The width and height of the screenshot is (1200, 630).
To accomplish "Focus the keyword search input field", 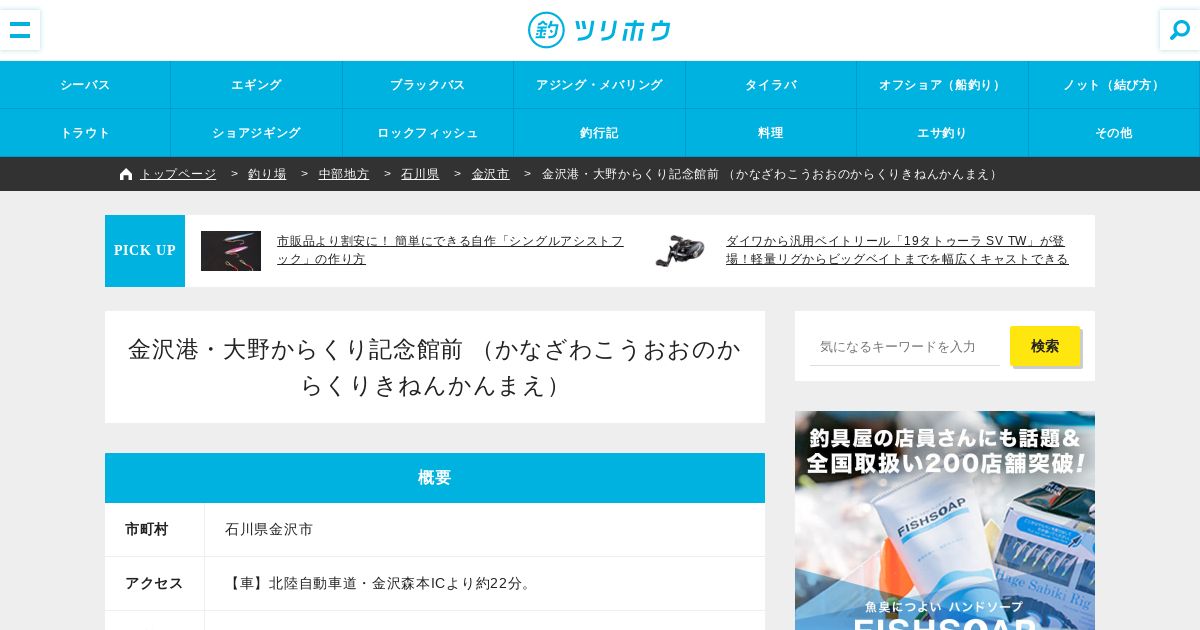I will (x=905, y=346).
